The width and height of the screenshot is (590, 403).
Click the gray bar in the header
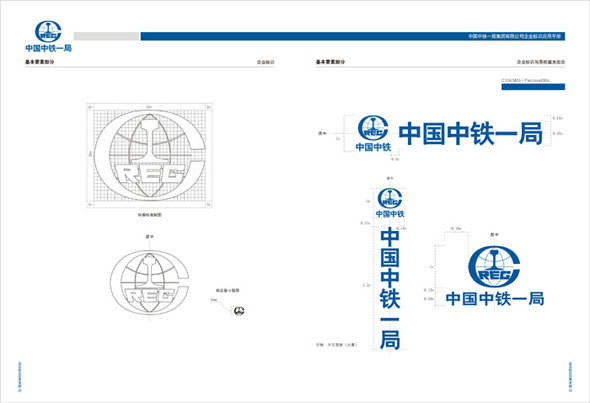click(106, 36)
